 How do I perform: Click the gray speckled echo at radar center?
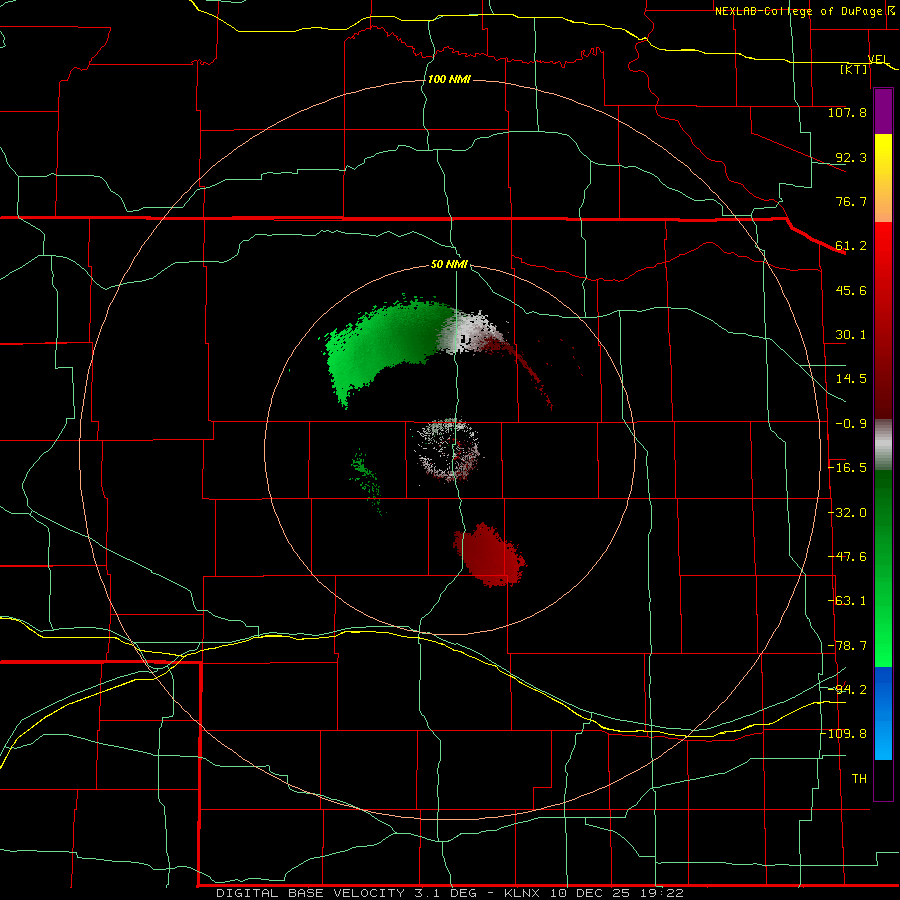click(x=448, y=450)
